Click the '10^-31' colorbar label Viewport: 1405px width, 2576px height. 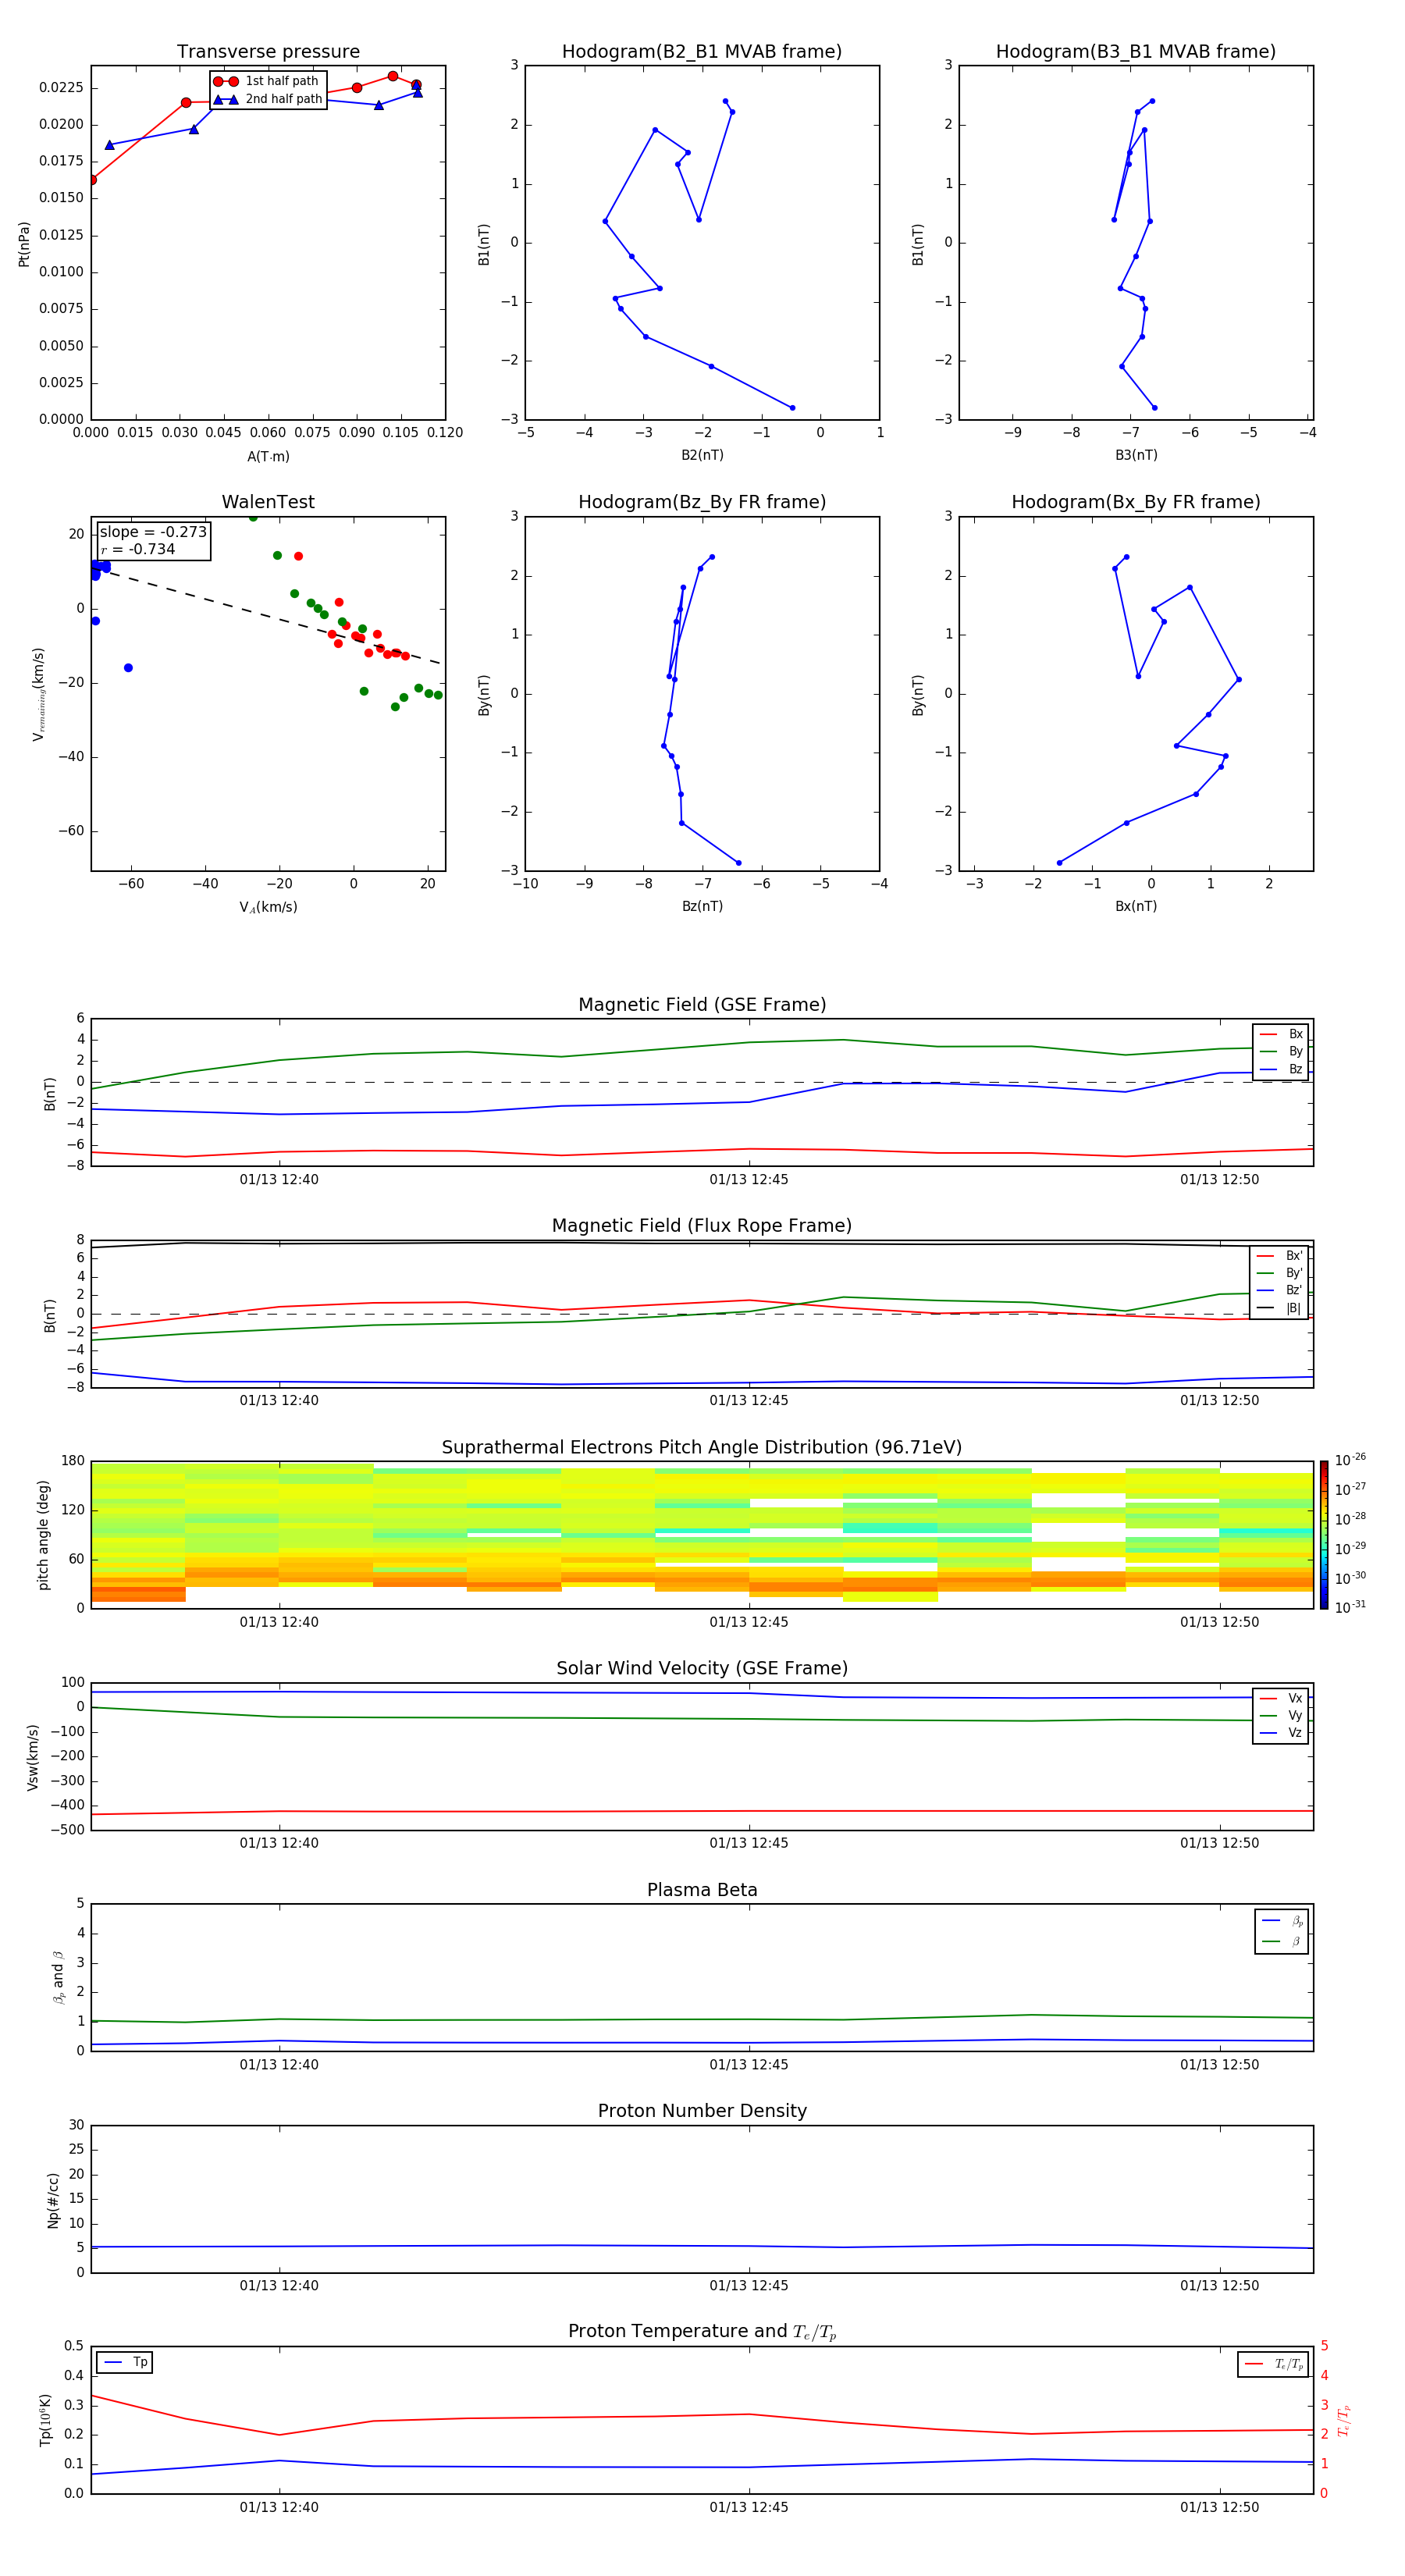(x=1350, y=1607)
